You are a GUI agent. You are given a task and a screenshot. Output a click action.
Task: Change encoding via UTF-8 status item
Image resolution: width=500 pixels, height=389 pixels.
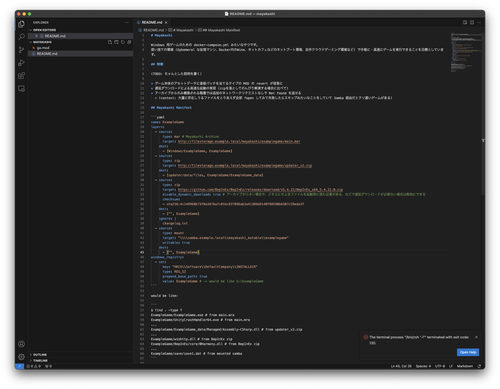pyautogui.click(x=440, y=366)
